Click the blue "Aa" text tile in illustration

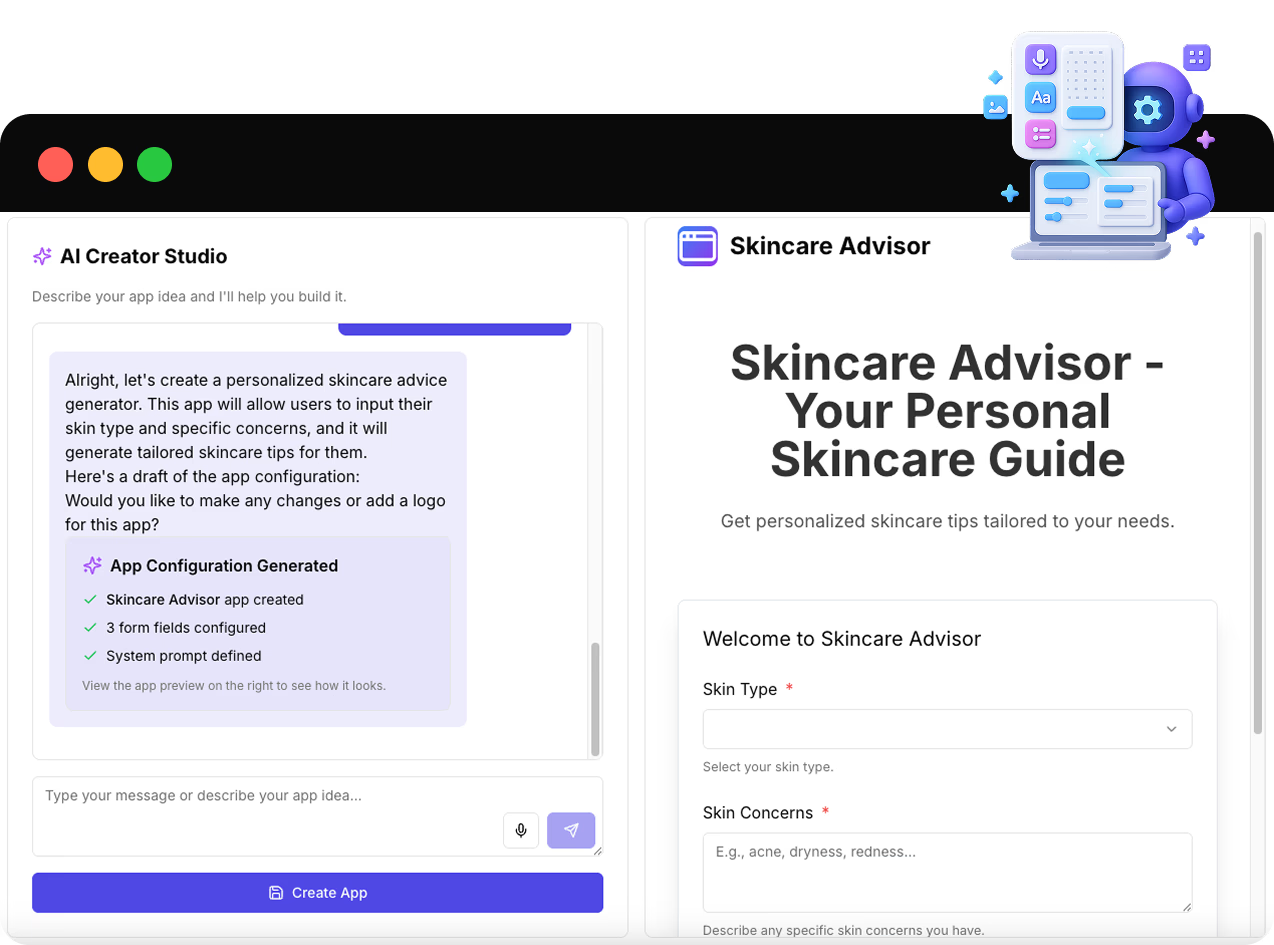coord(1041,97)
